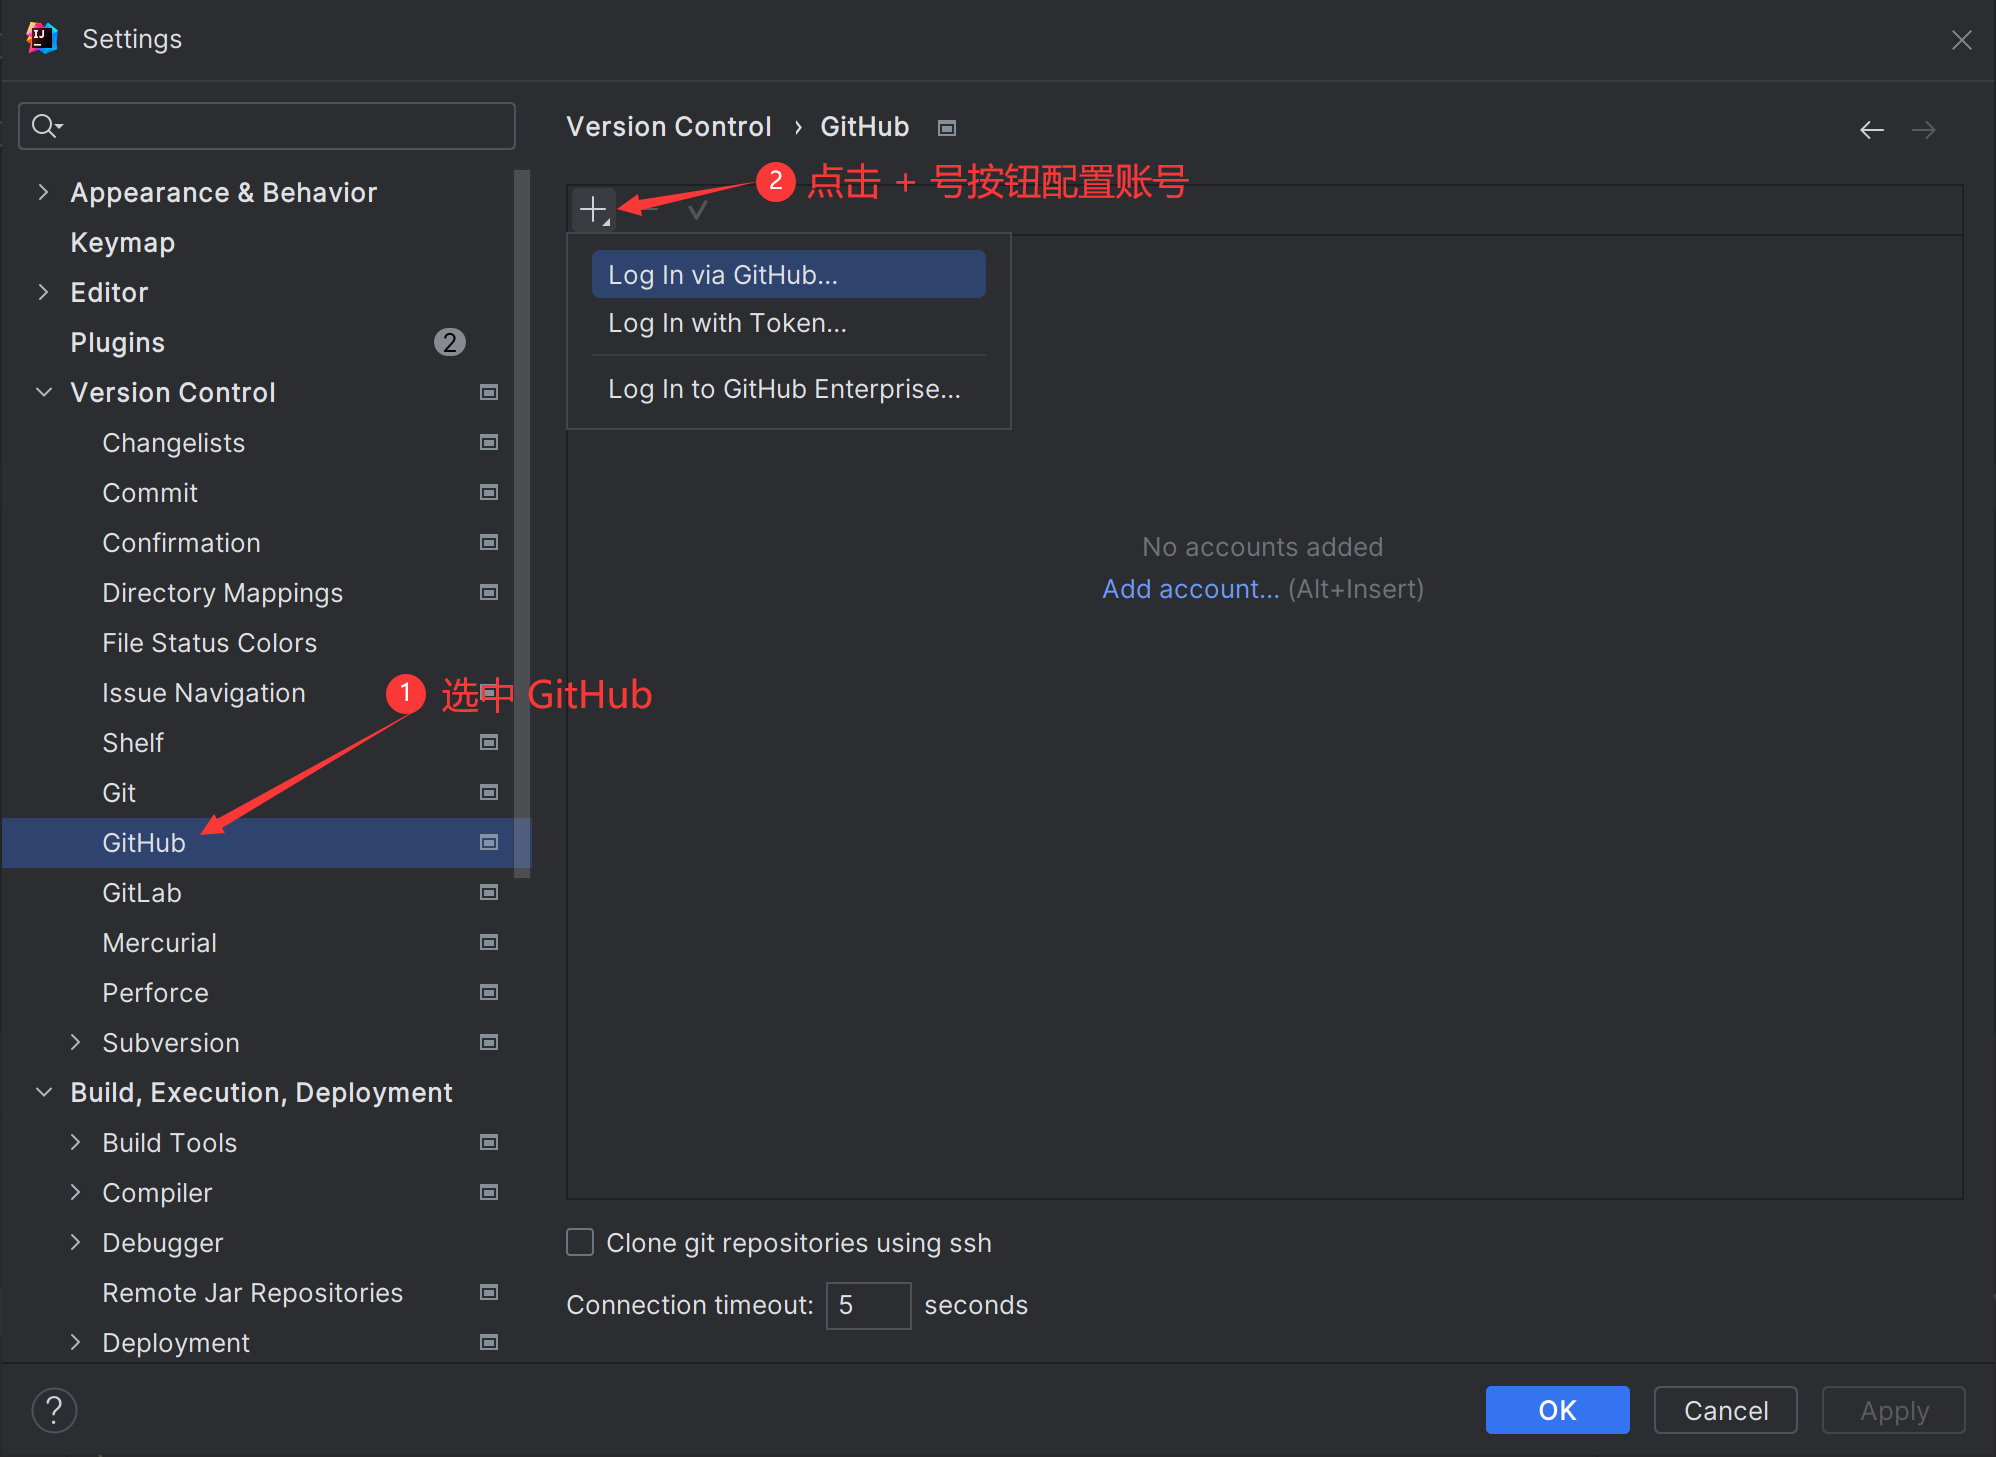Click the project icon on Remote Jar Repositories row

489,1292
